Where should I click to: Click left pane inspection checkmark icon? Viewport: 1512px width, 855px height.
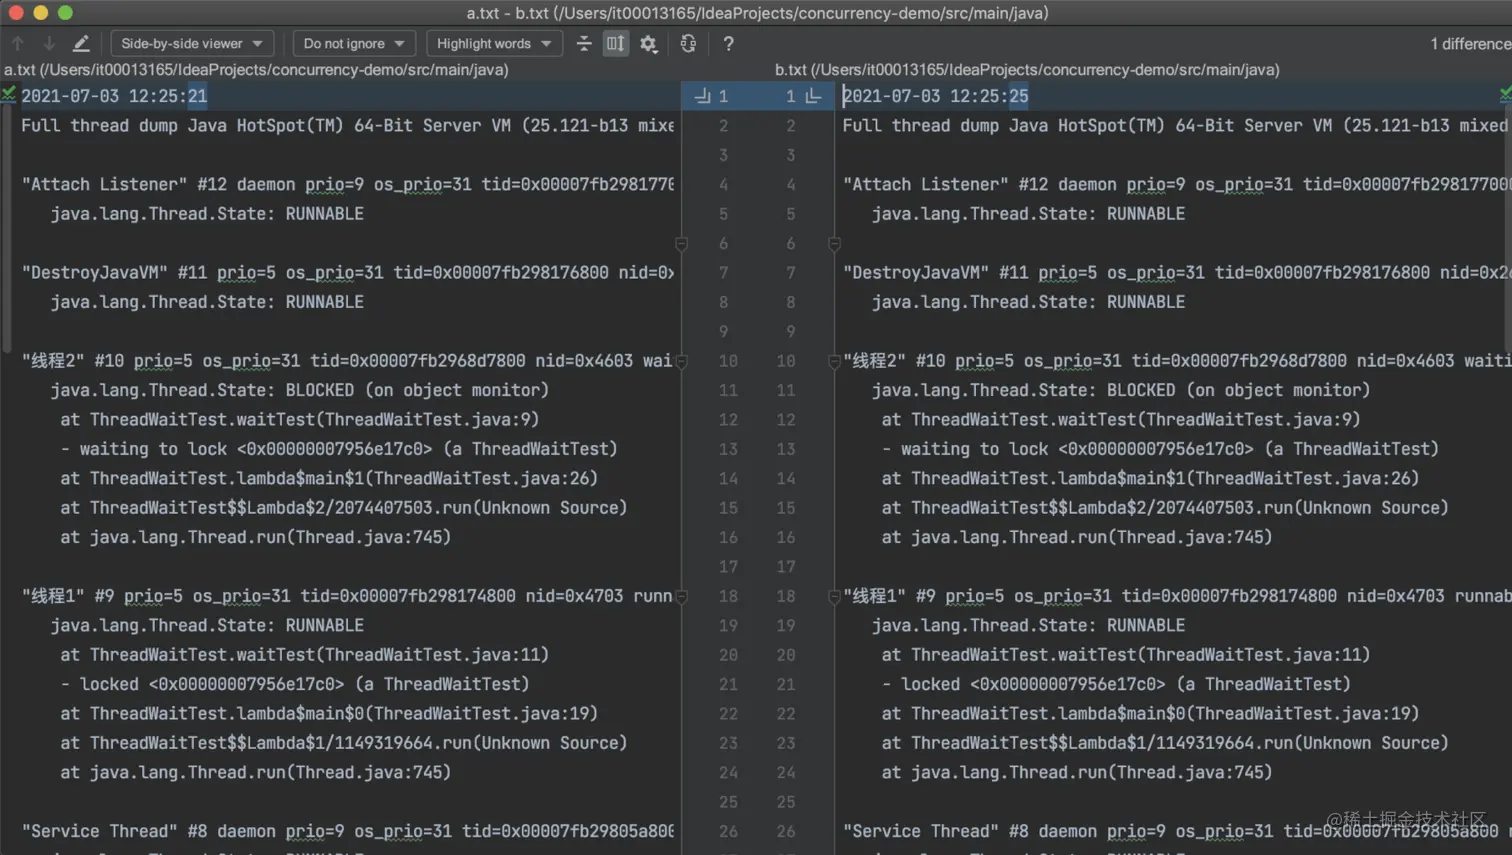(x=8, y=94)
